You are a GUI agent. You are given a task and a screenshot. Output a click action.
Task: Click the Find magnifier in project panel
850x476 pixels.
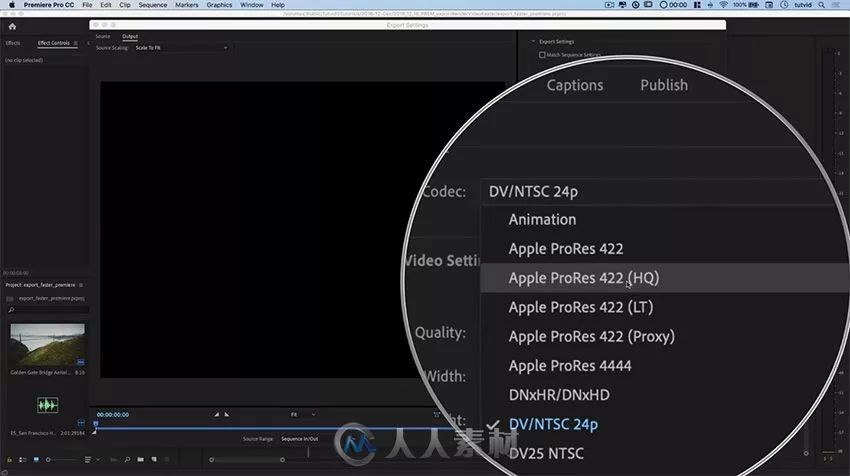(x=127, y=460)
